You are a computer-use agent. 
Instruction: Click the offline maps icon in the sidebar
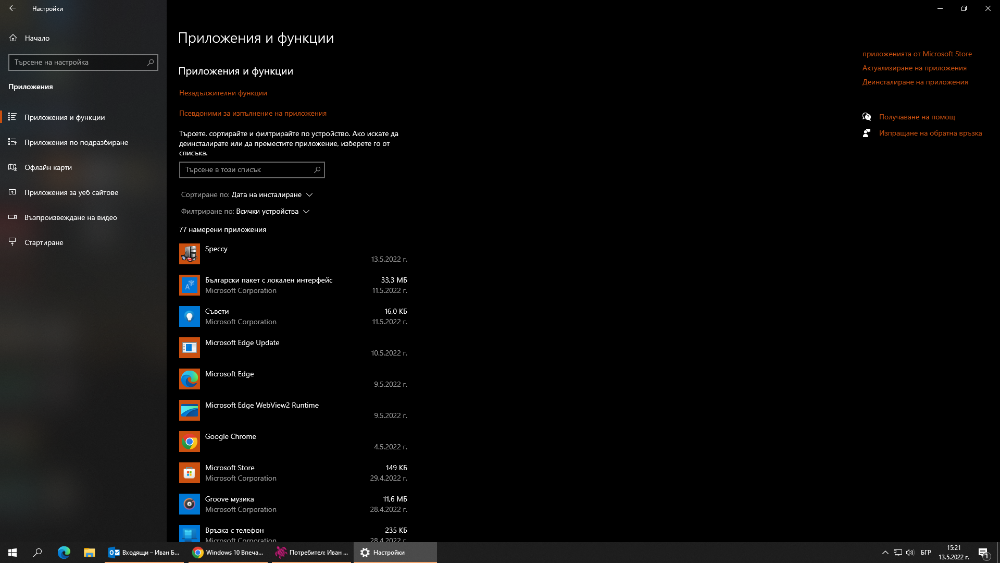[x=12, y=167]
